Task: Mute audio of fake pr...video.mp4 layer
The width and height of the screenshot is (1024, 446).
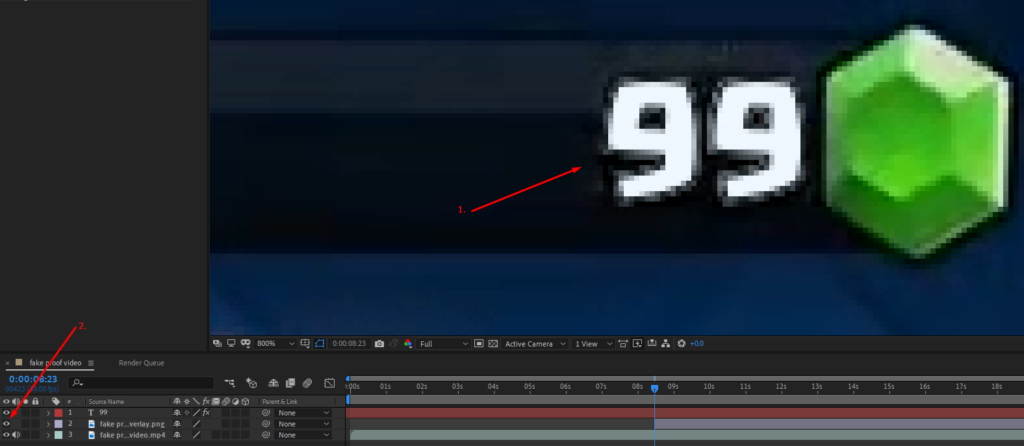Action: 16,434
